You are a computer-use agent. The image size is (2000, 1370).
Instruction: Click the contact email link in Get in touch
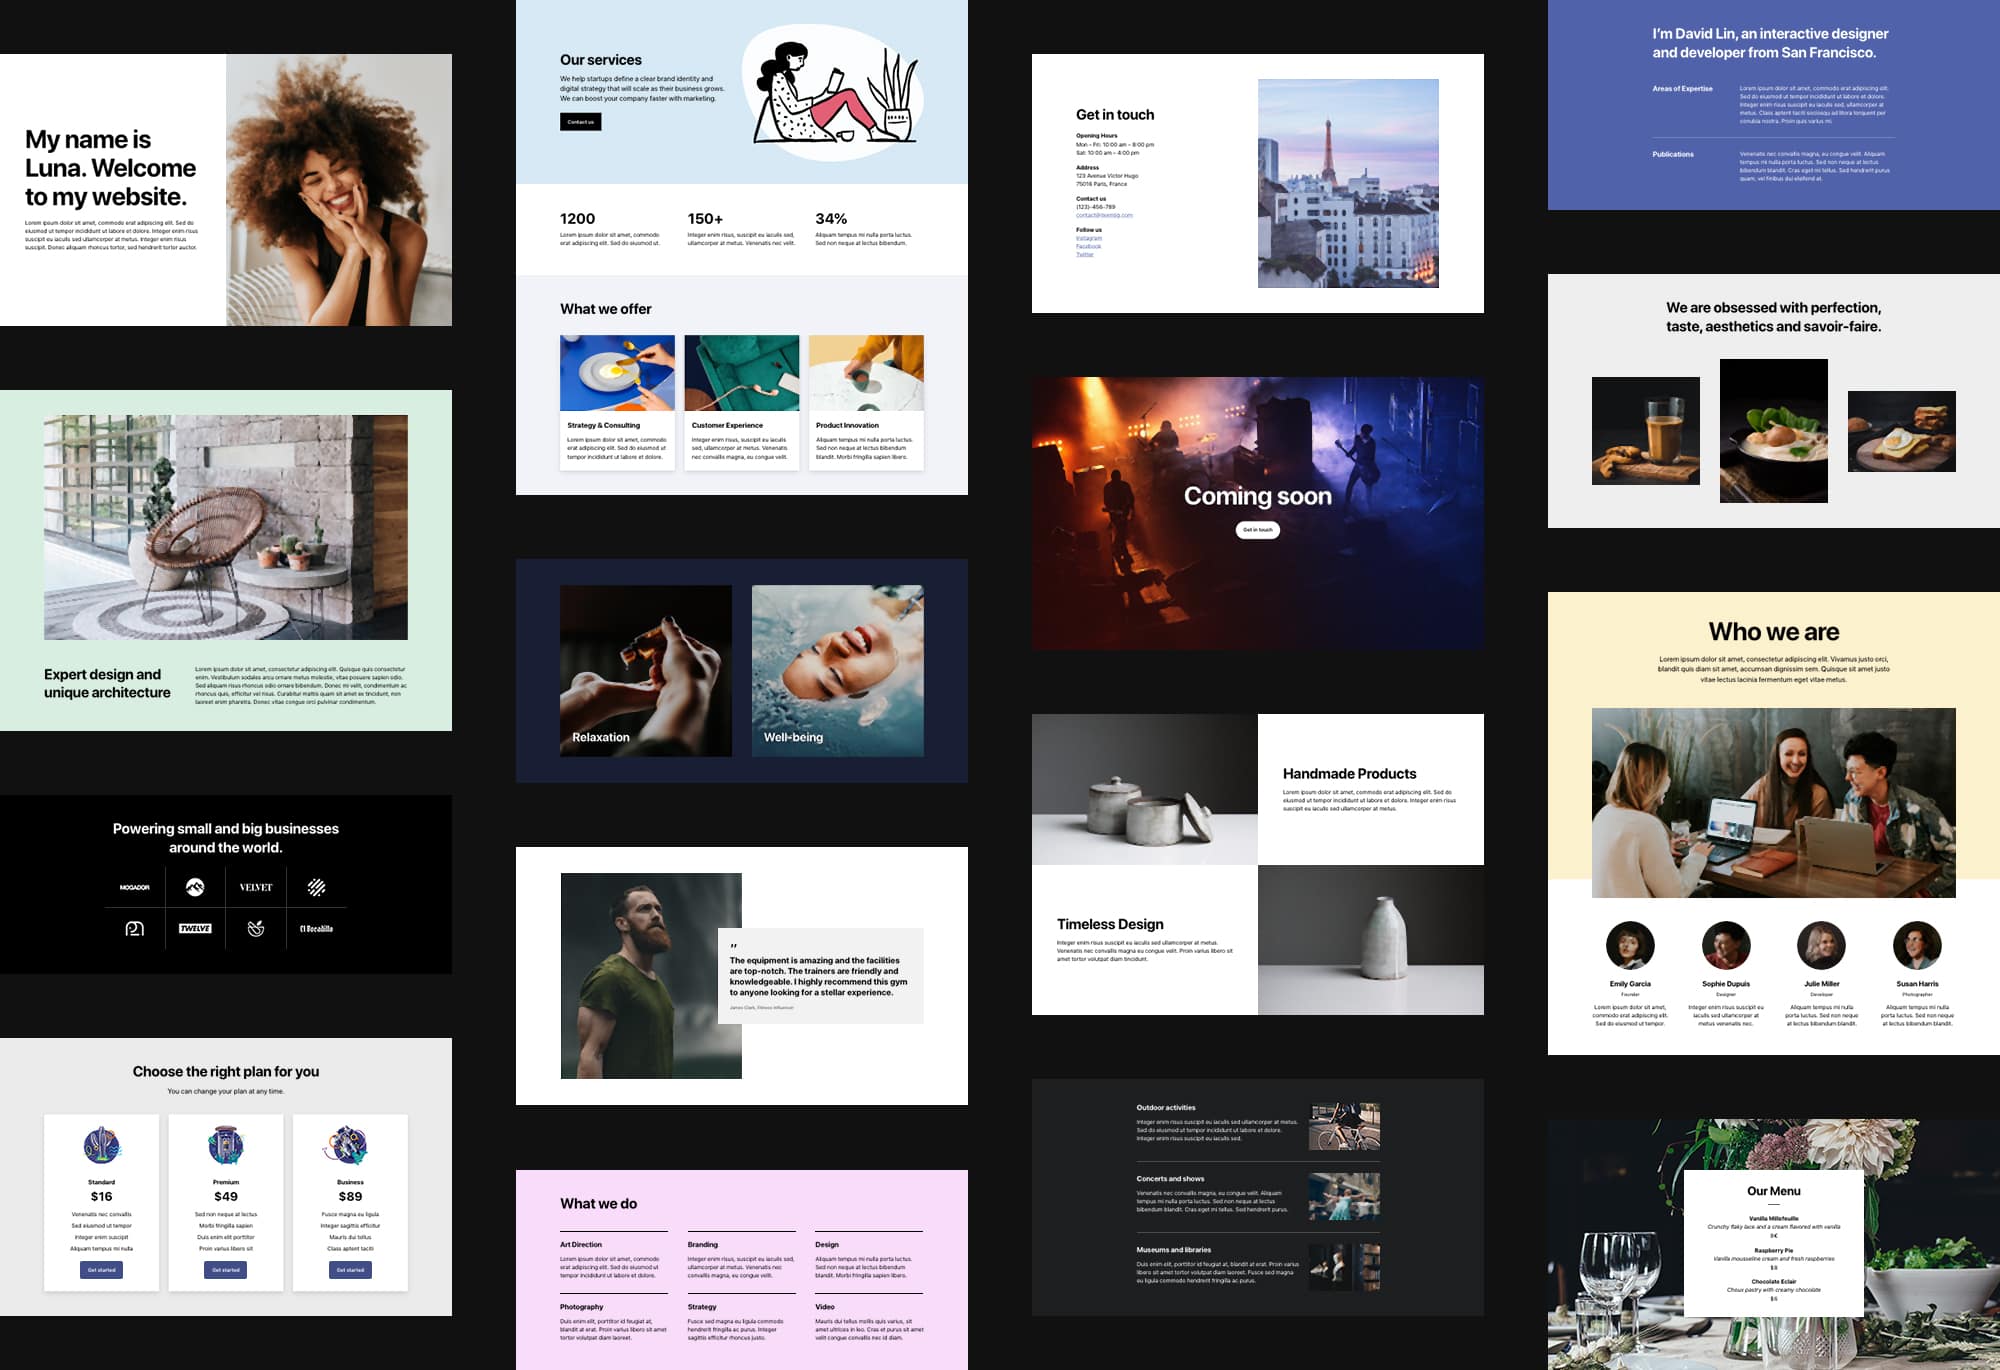(x=1103, y=215)
